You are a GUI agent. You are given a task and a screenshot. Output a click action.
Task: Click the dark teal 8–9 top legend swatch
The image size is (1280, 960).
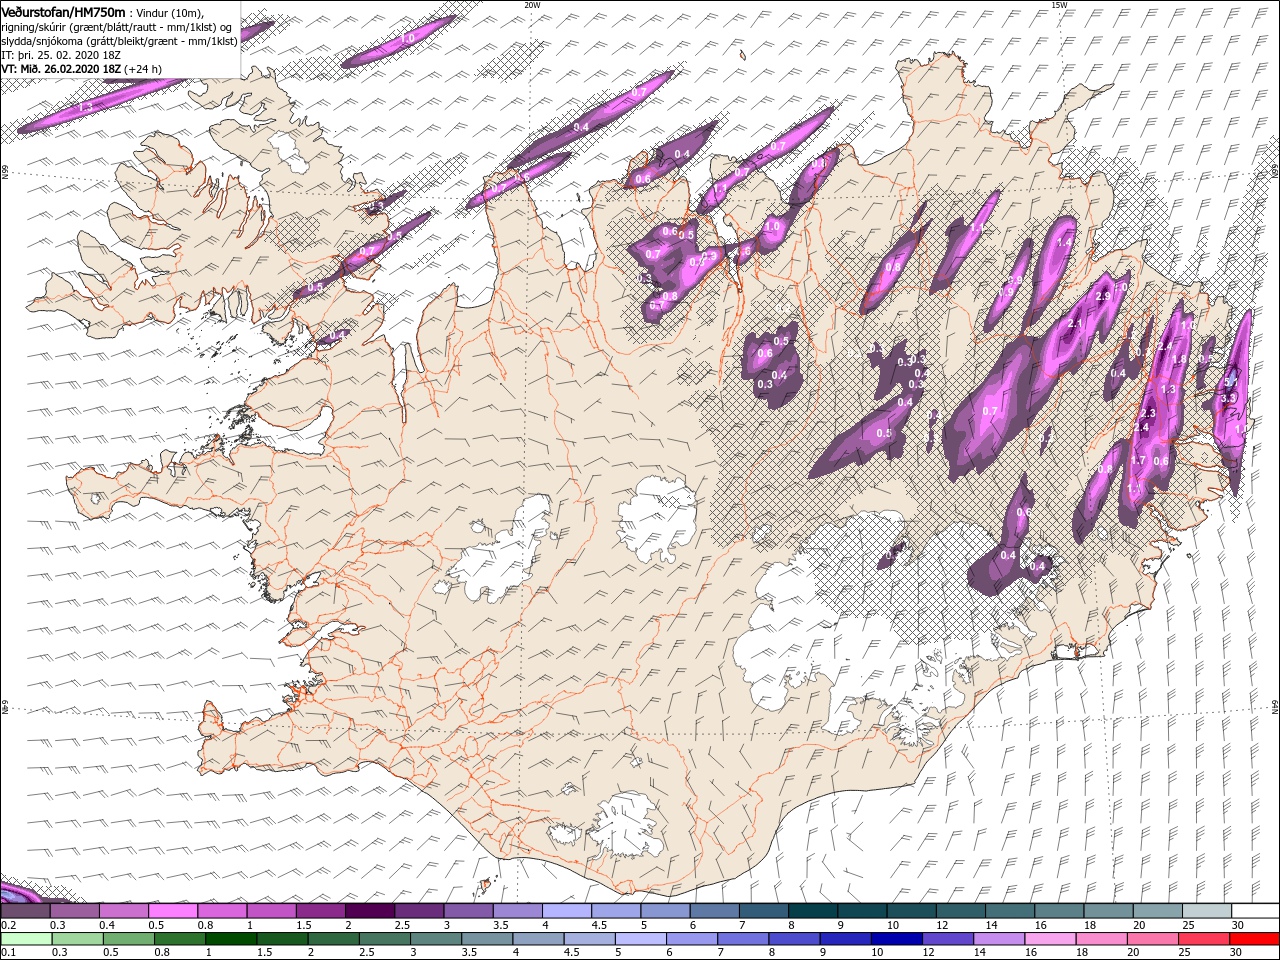tap(812, 910)
